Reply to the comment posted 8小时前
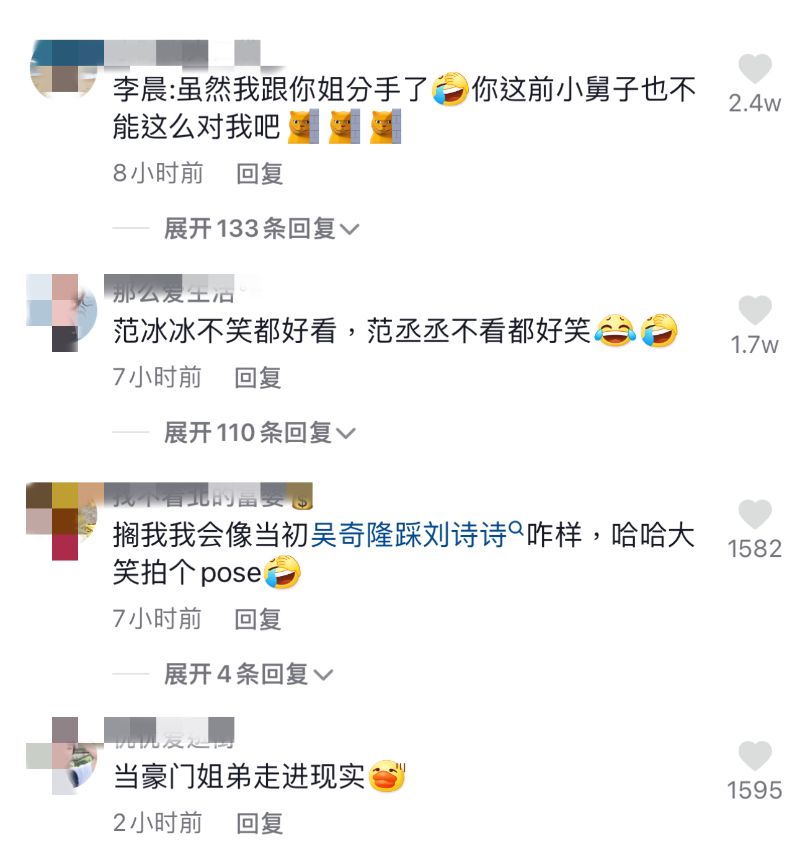 tap(259, 173)
